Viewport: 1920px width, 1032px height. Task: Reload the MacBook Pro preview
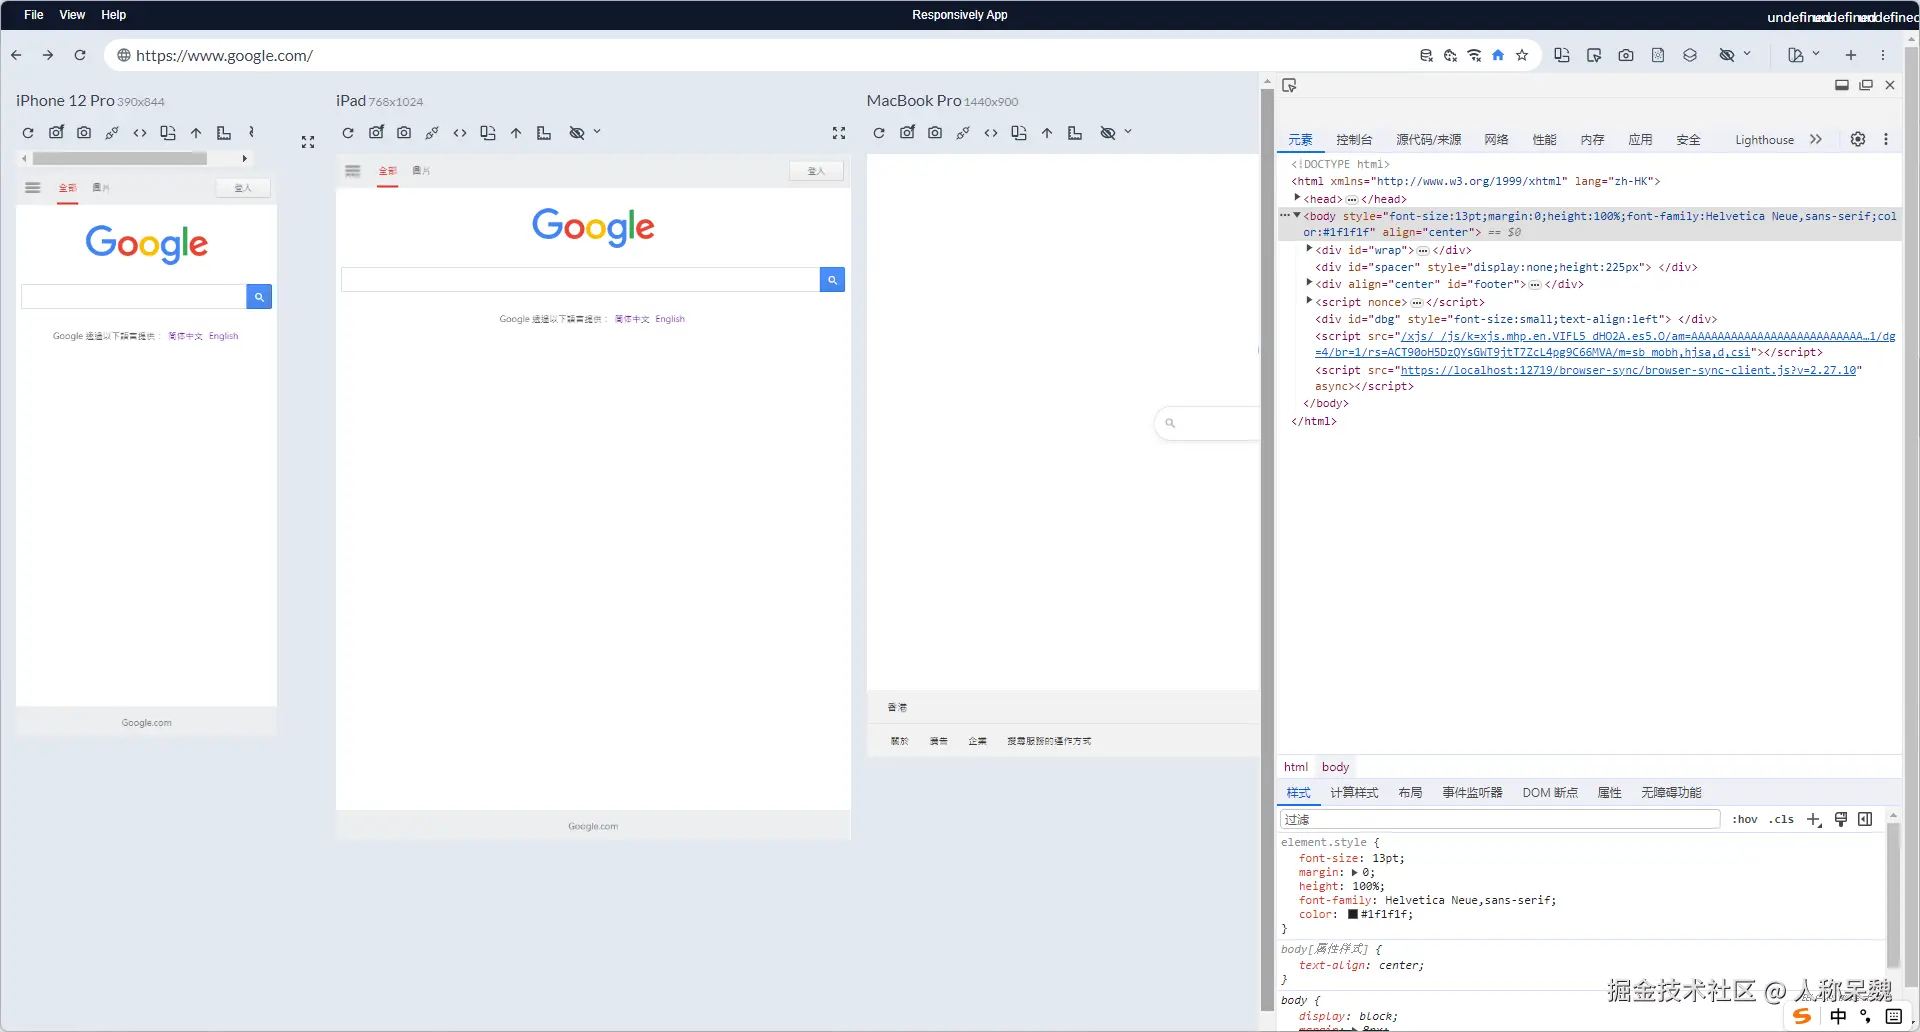pos(879,133)
